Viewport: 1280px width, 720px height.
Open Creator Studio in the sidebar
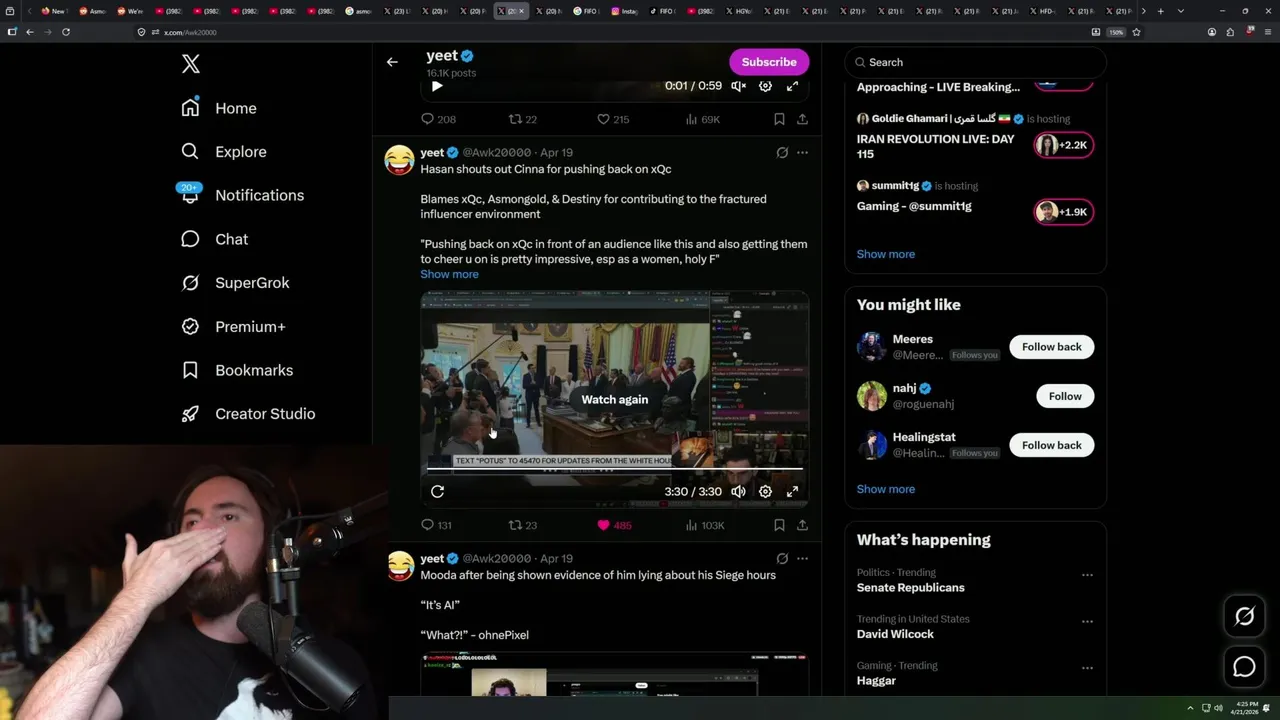coord(248,414)
